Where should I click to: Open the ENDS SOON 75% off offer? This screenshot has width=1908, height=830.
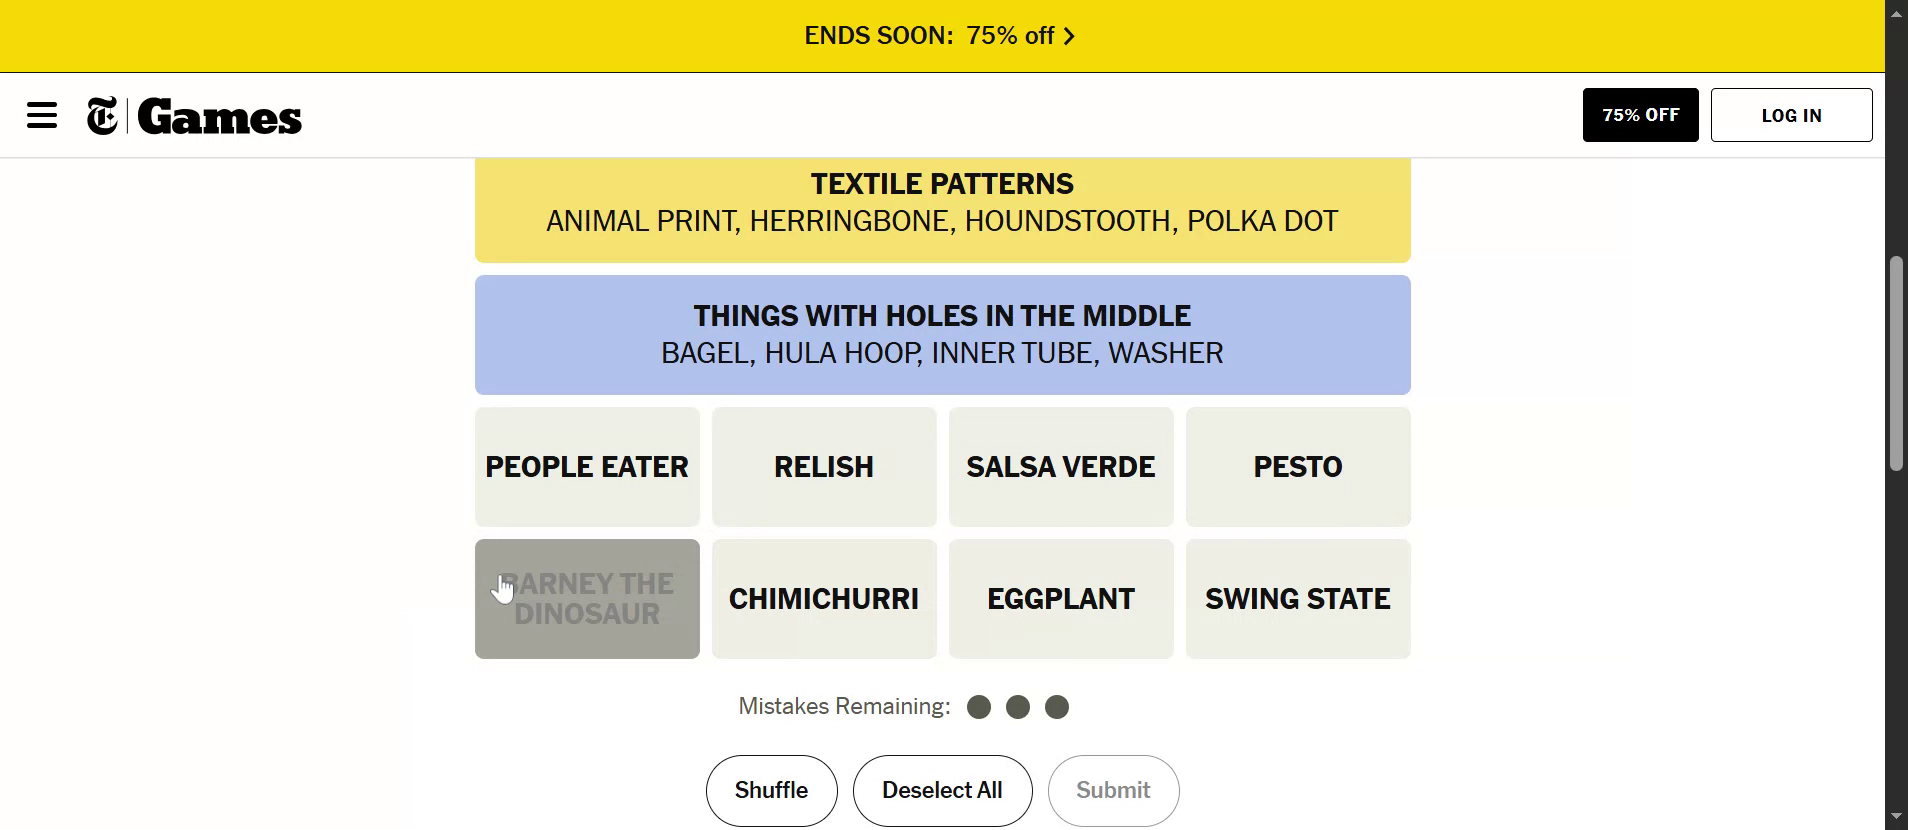tap(928, 36)
